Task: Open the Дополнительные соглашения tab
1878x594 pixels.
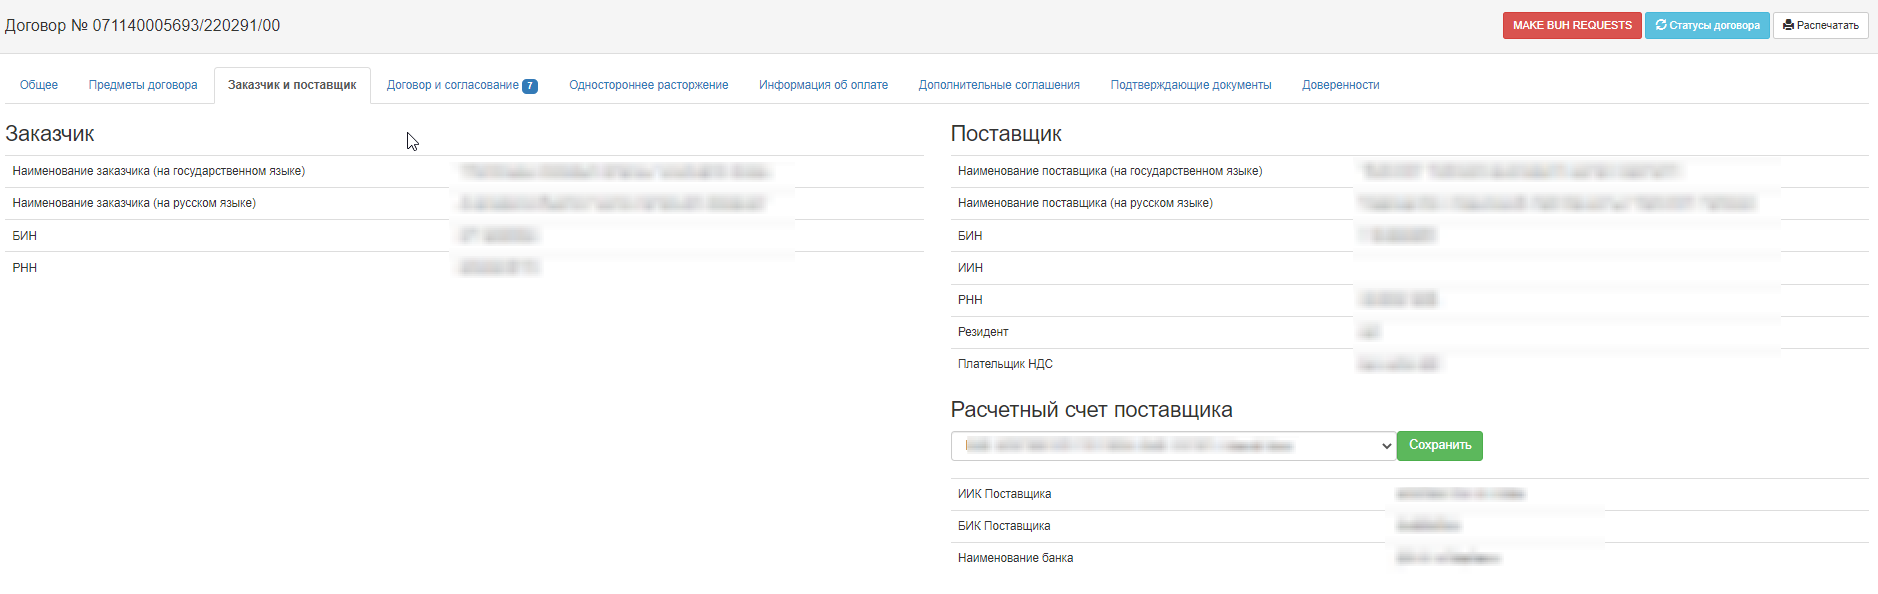Action: pyautogui.click(x=999, y=85)
